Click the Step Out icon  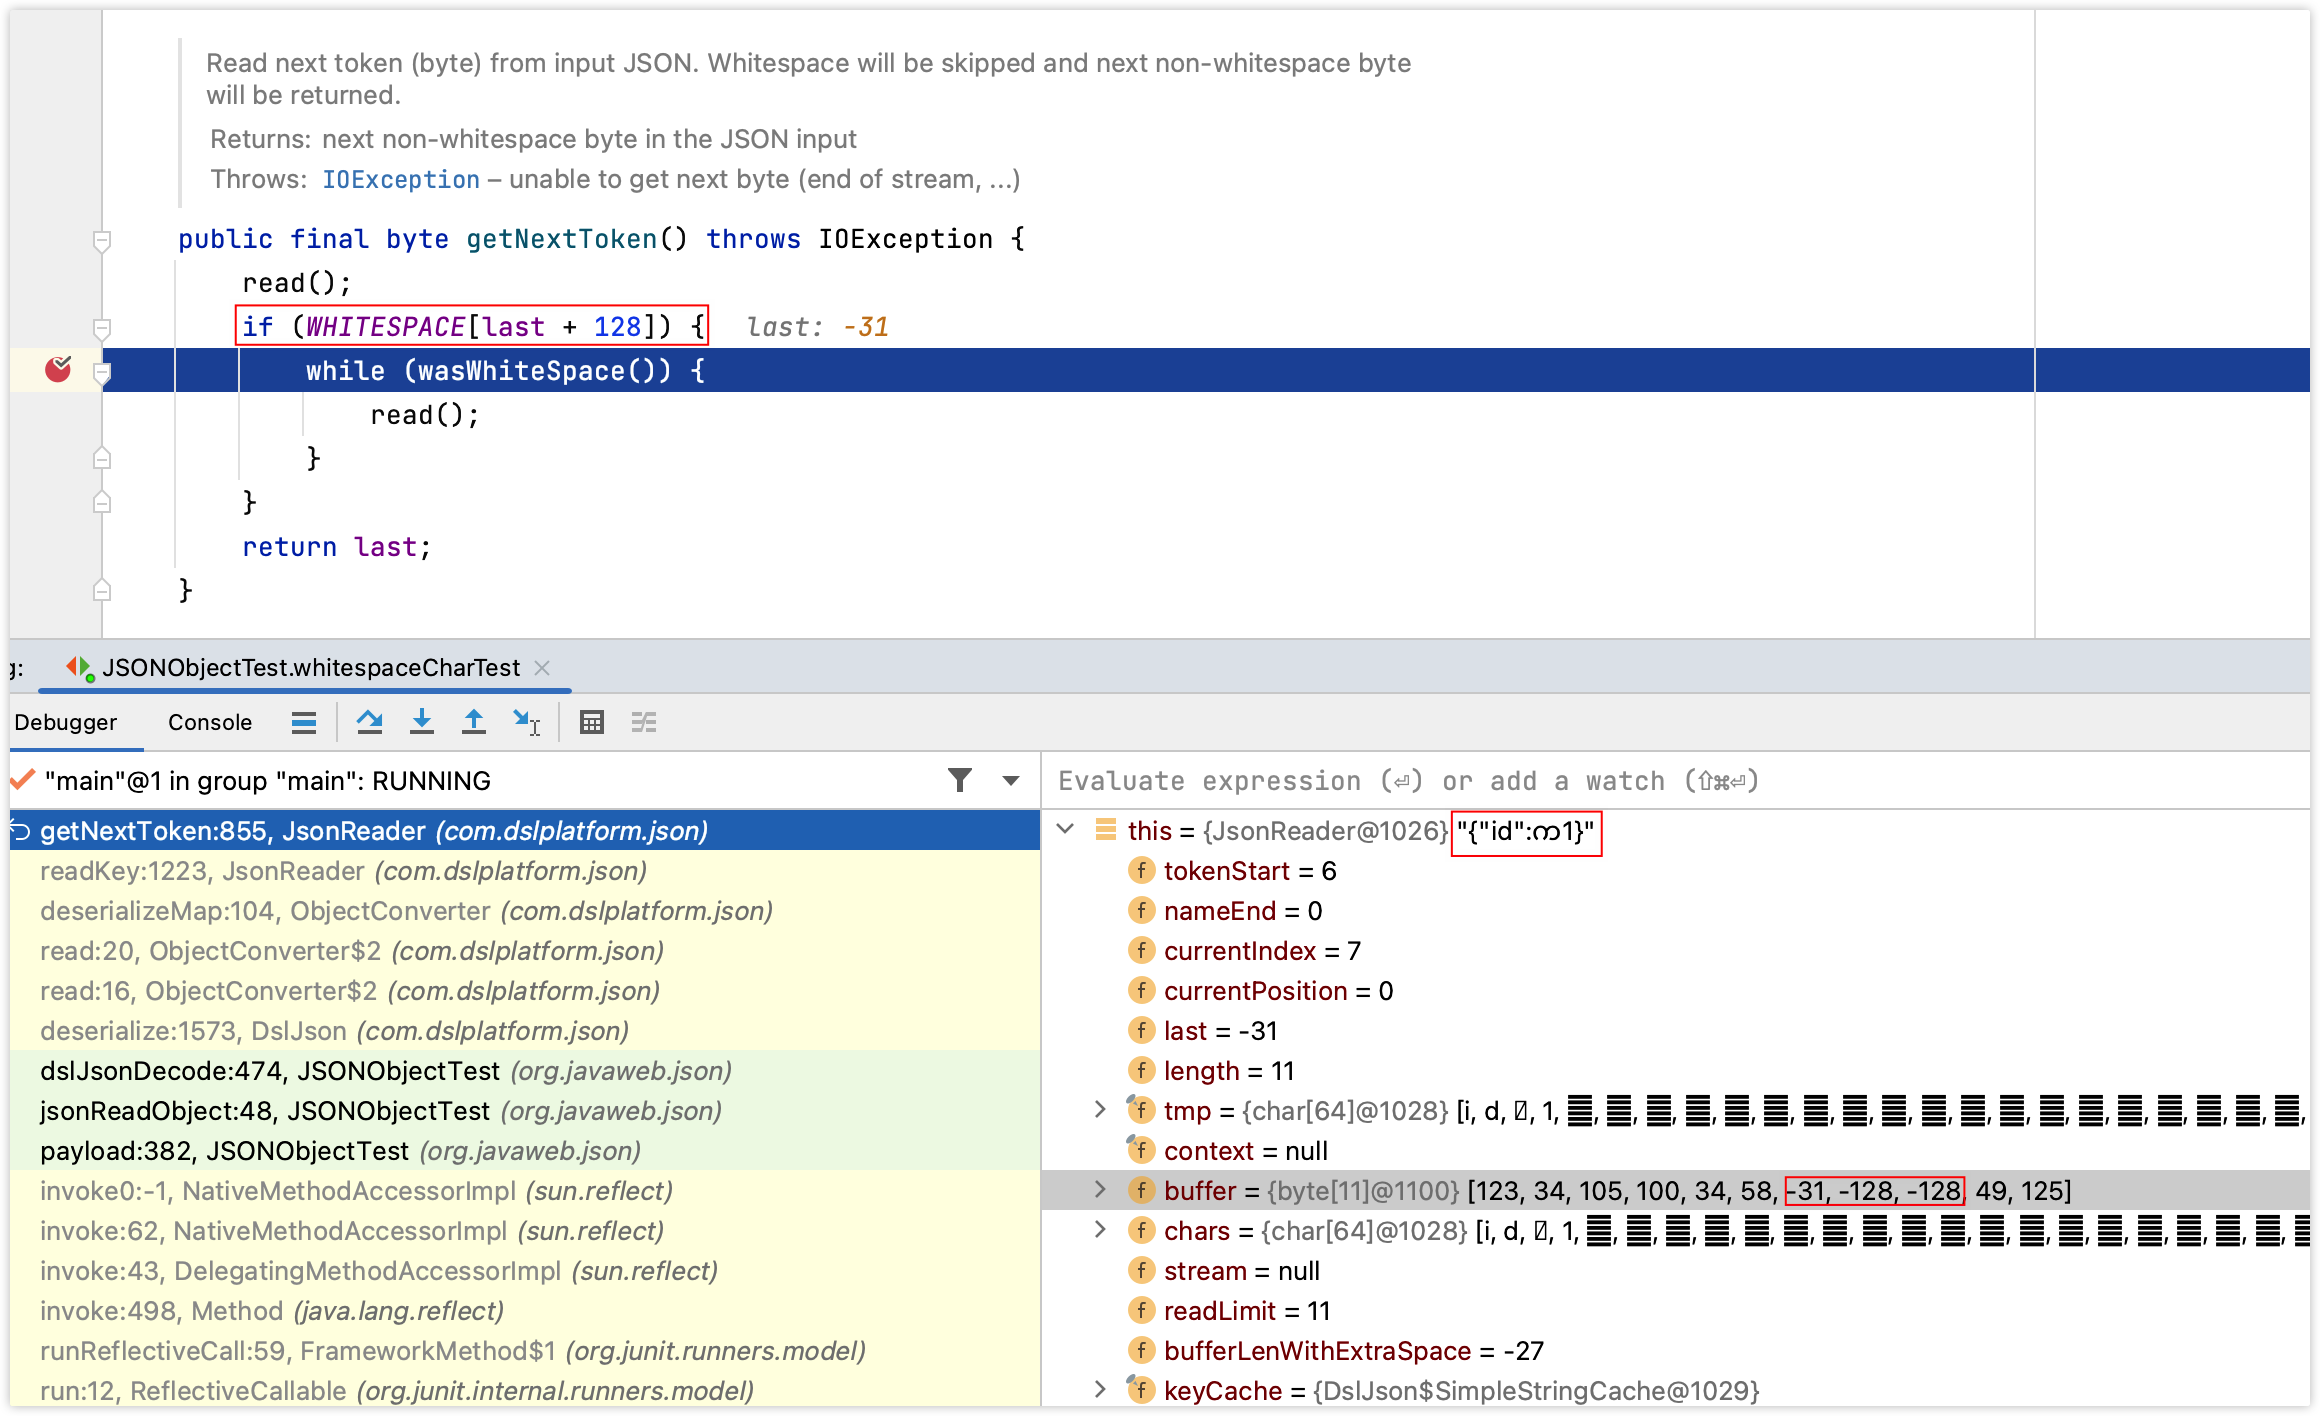[x=474, y=722]
